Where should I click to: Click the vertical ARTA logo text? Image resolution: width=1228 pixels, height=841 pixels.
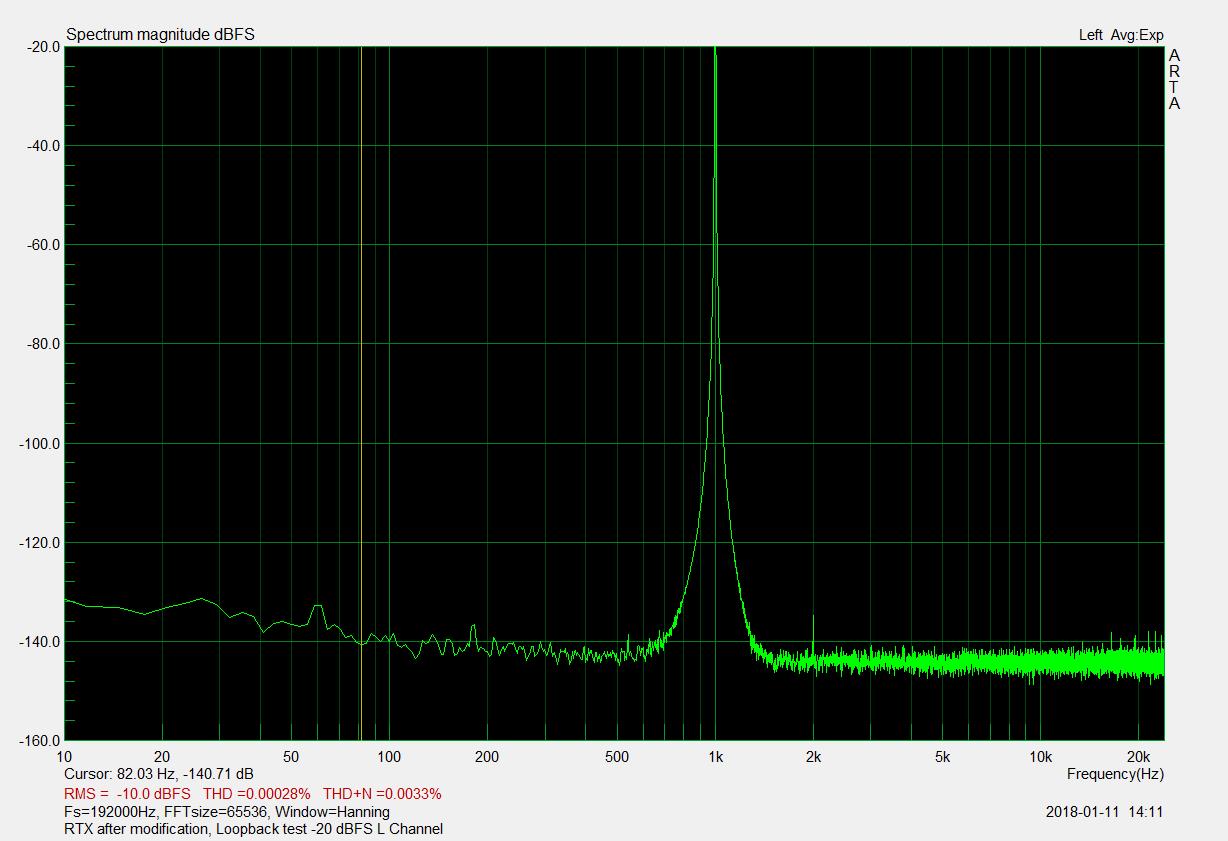(1174, 79)
